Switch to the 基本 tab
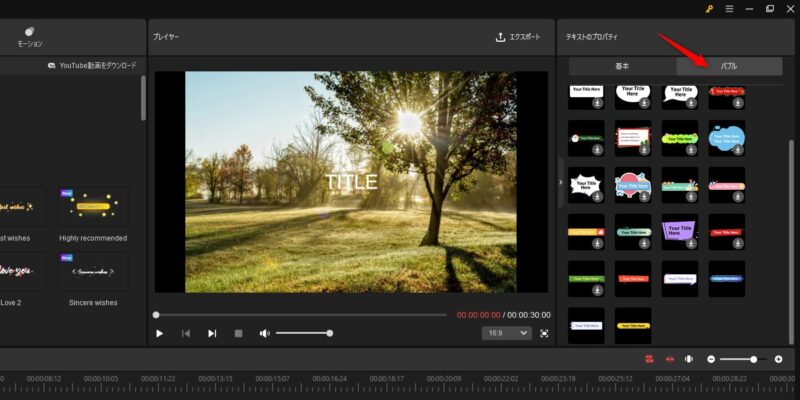Screen dimensions: 800x400 622,66
